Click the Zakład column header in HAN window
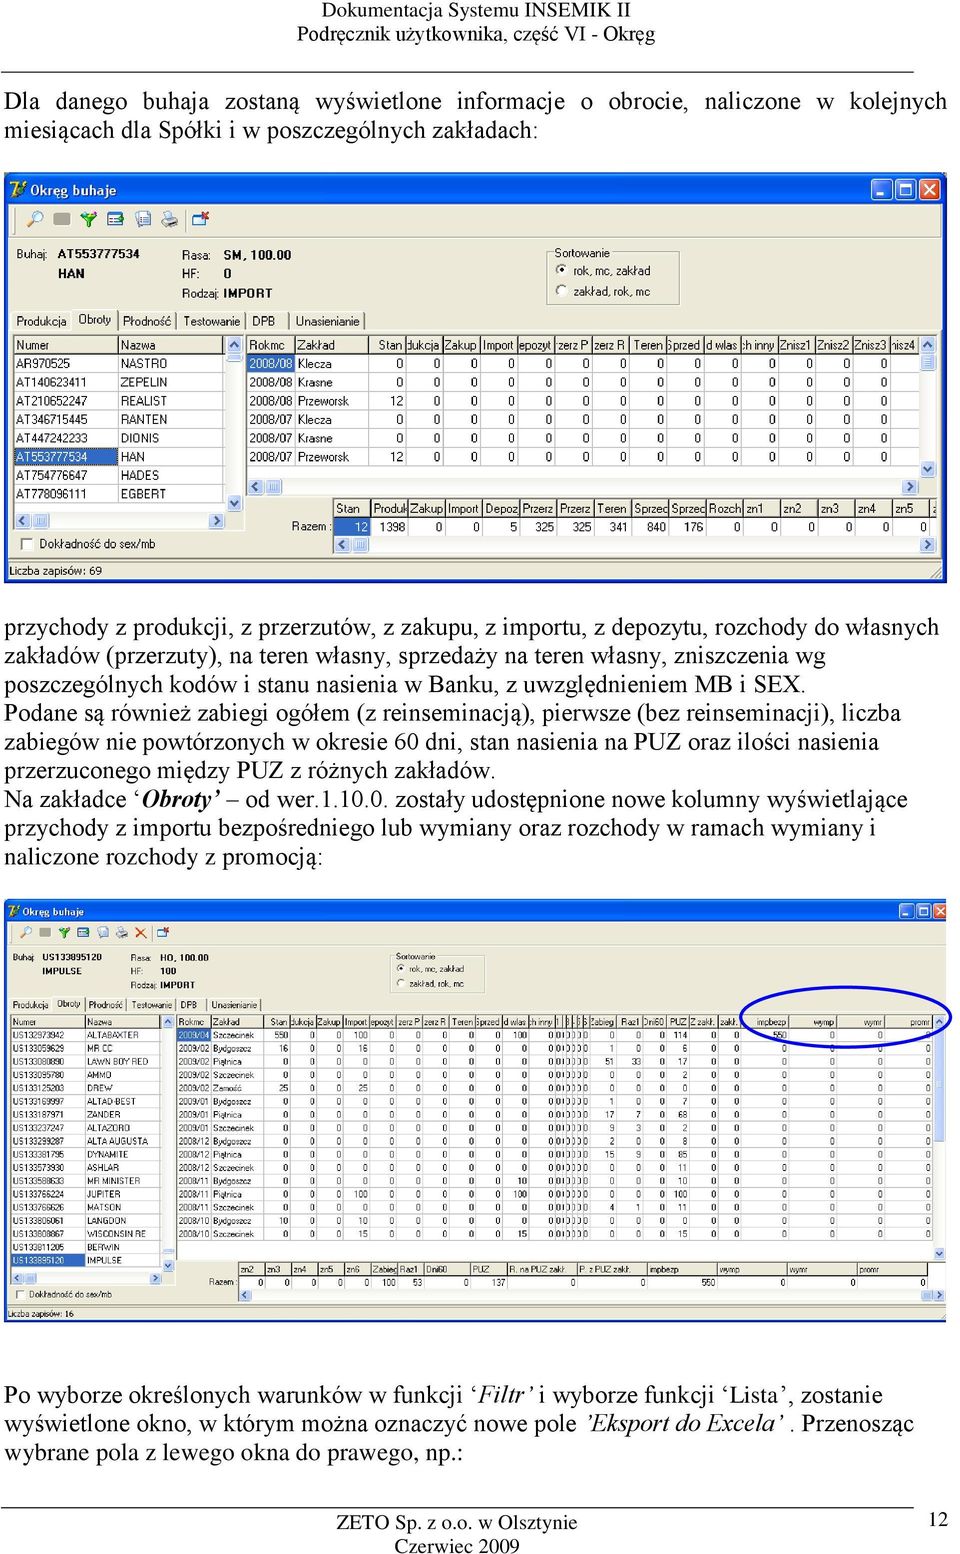The height and width of the screenshot is (1554, 960). [331, 345]
